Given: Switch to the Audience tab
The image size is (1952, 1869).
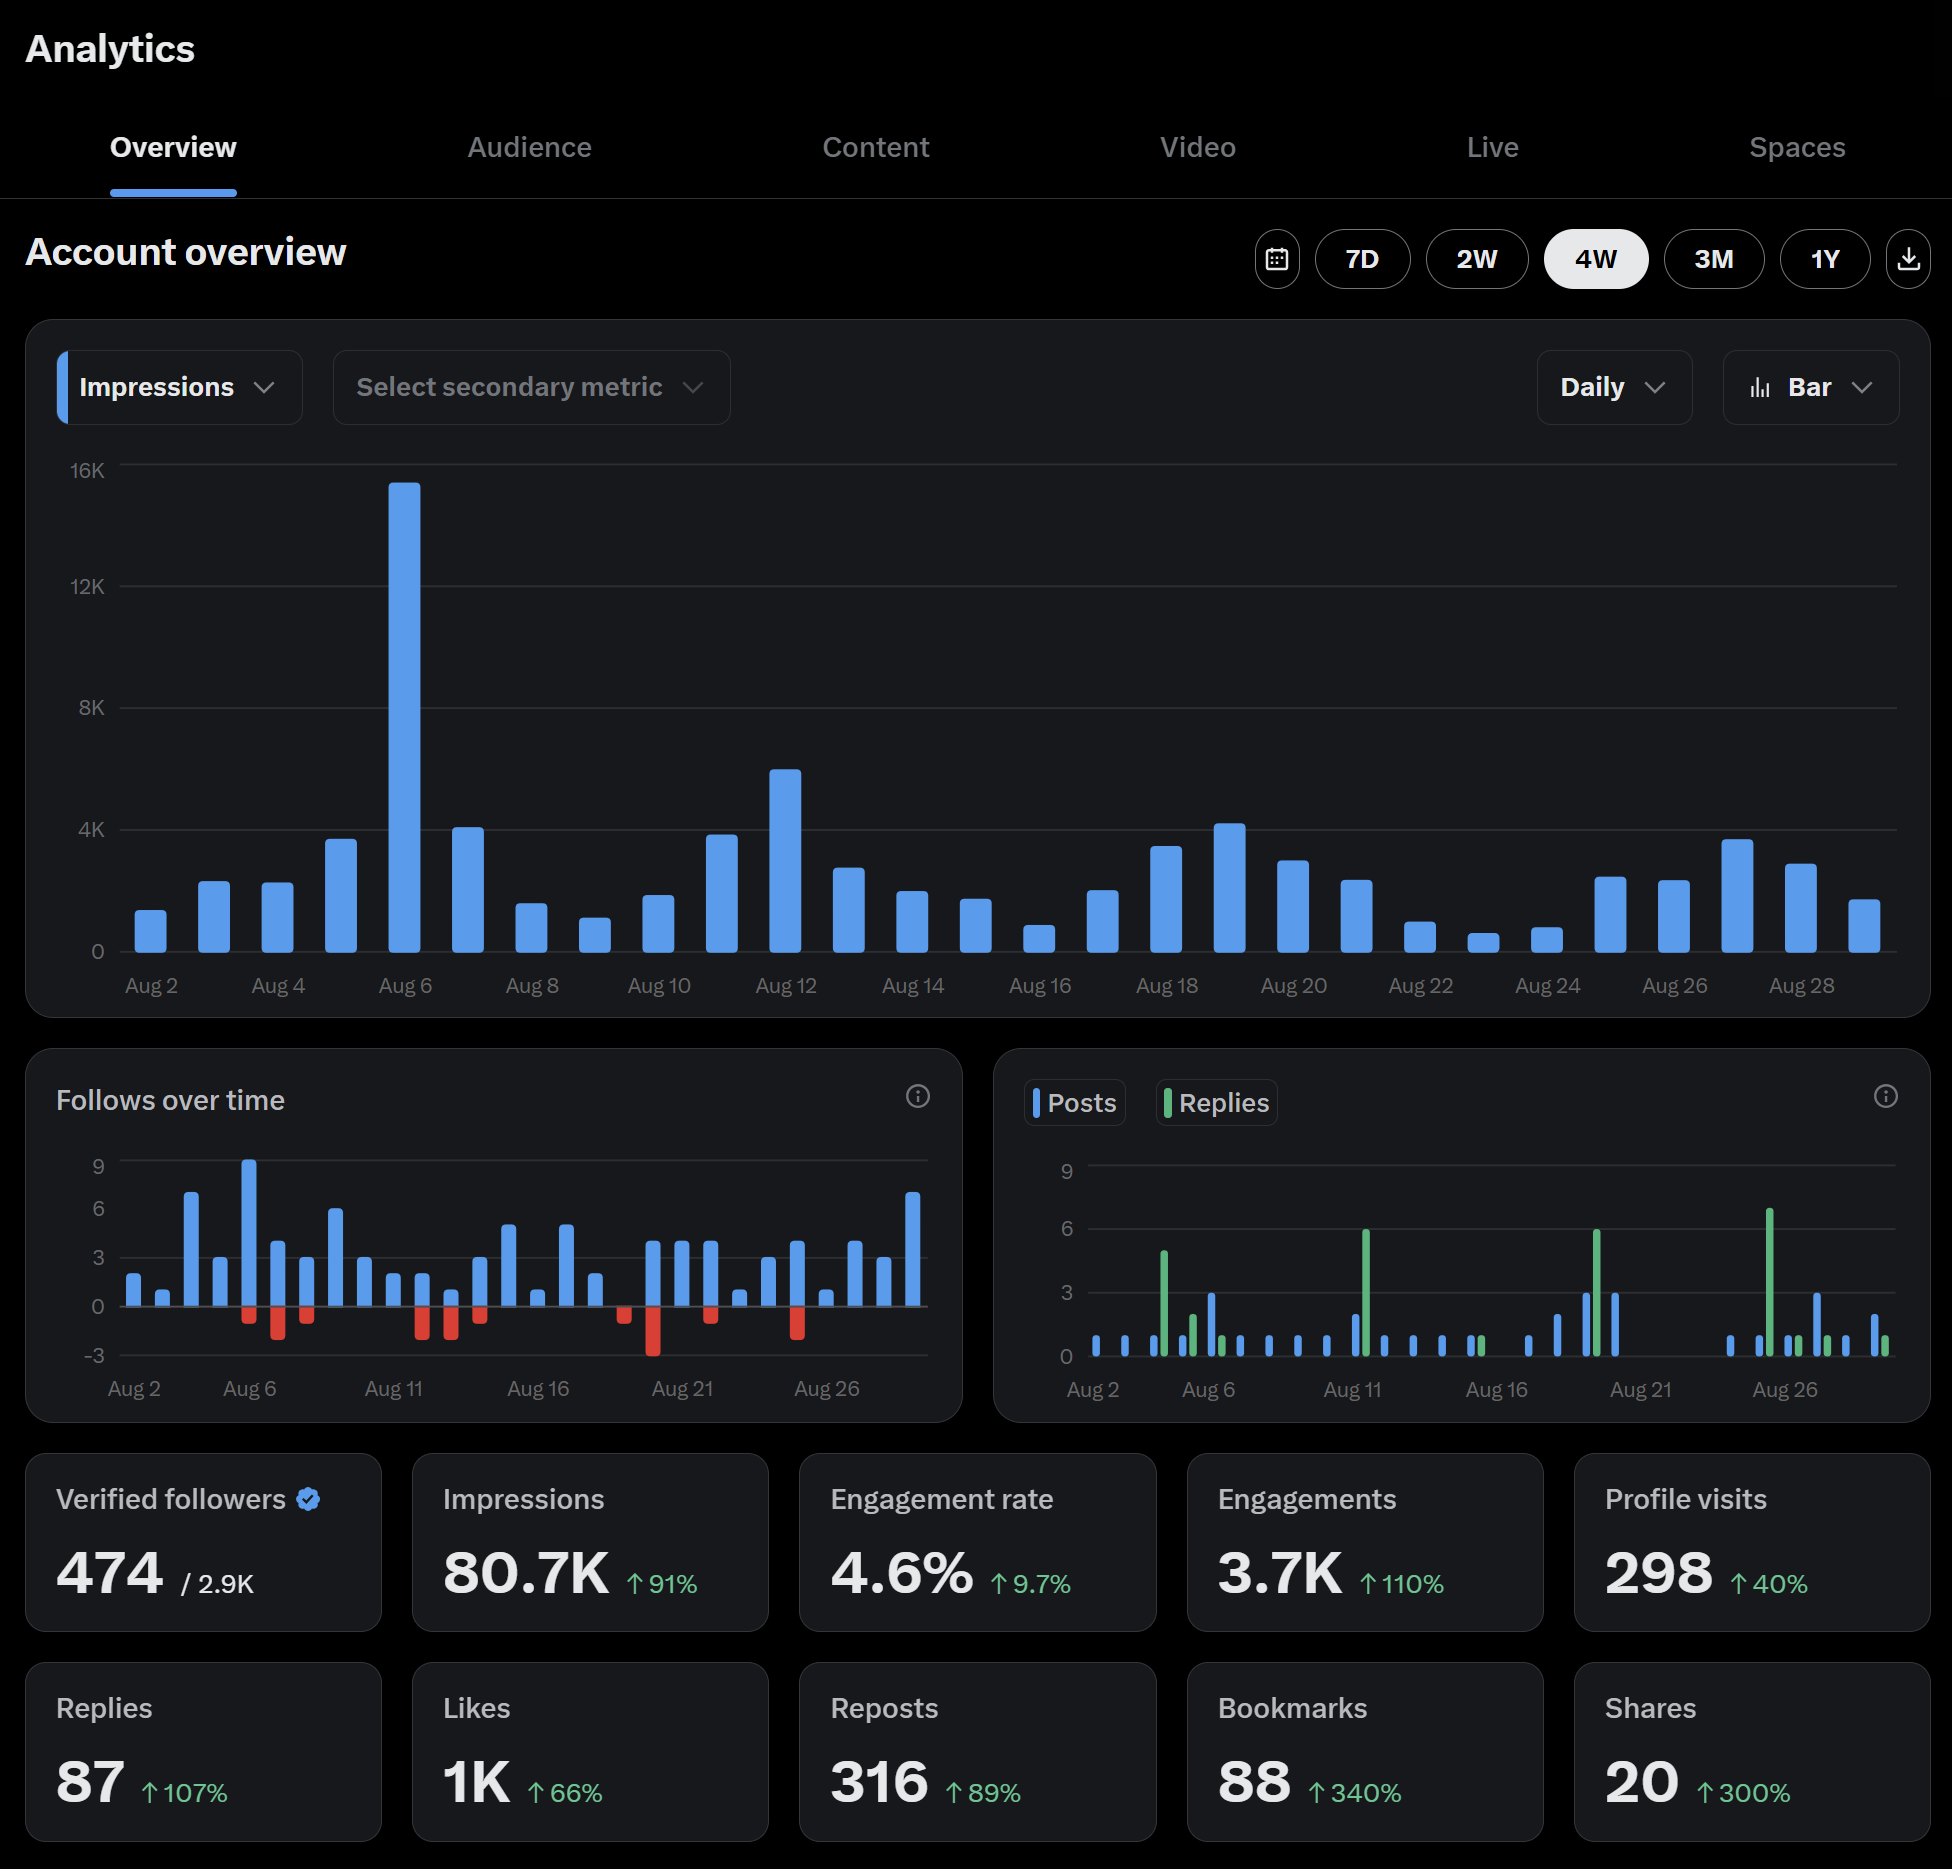Looking at the screenshot, I should click(529, 147).
